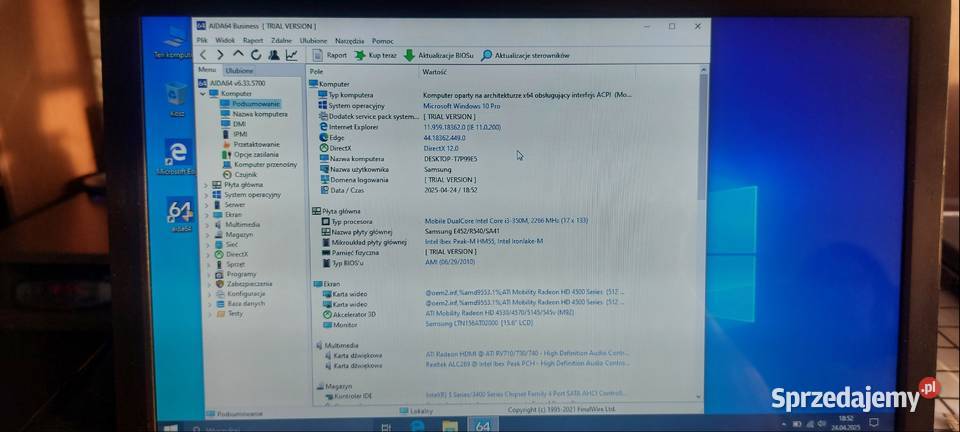The height and width of the screenshot is (432, 960).
Task: Expand the Płyta główna tree node
Action: coord(207,184)
